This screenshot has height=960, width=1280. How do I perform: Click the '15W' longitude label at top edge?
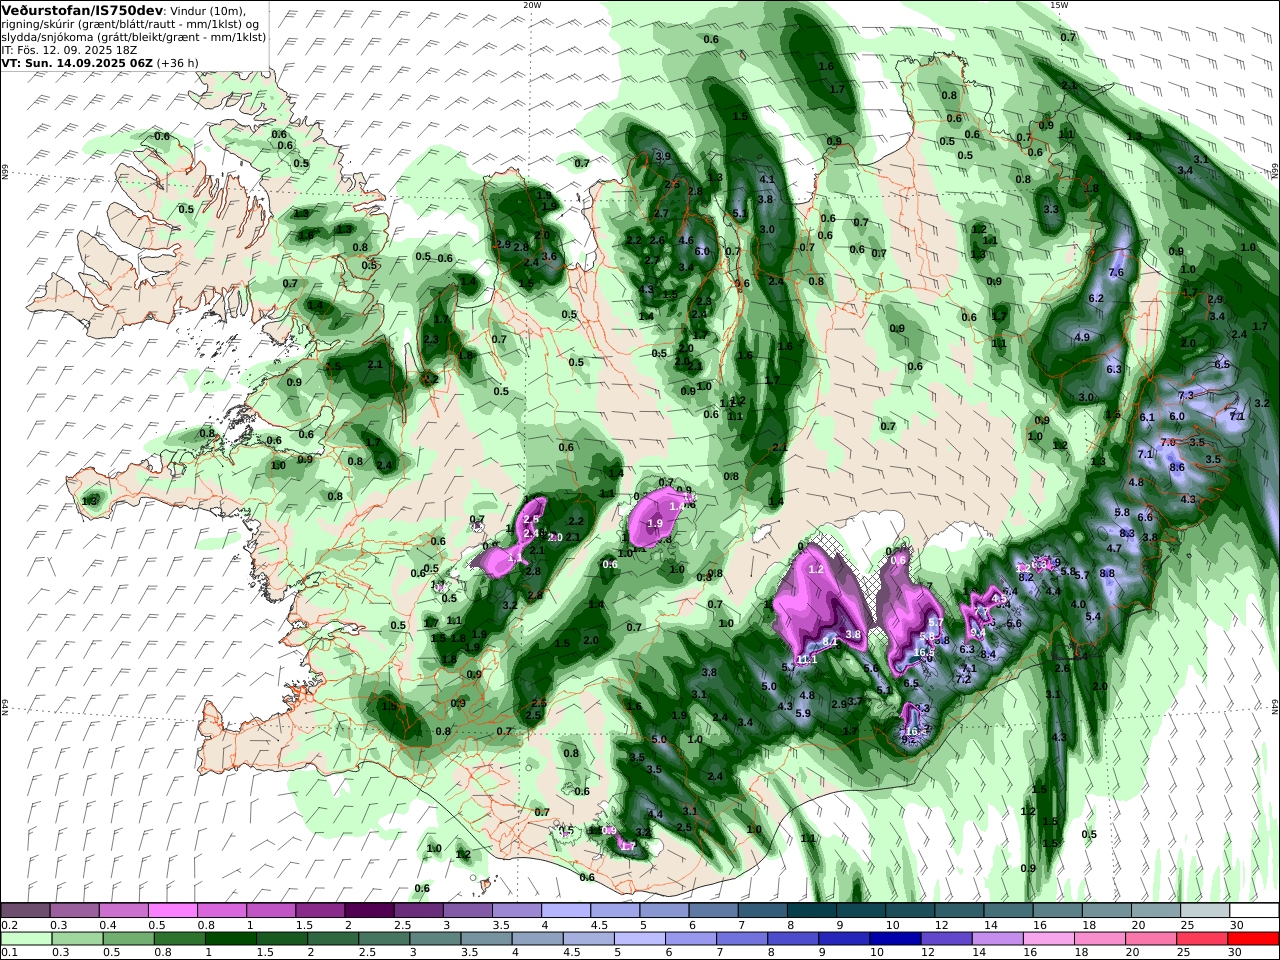[1059, 5]
